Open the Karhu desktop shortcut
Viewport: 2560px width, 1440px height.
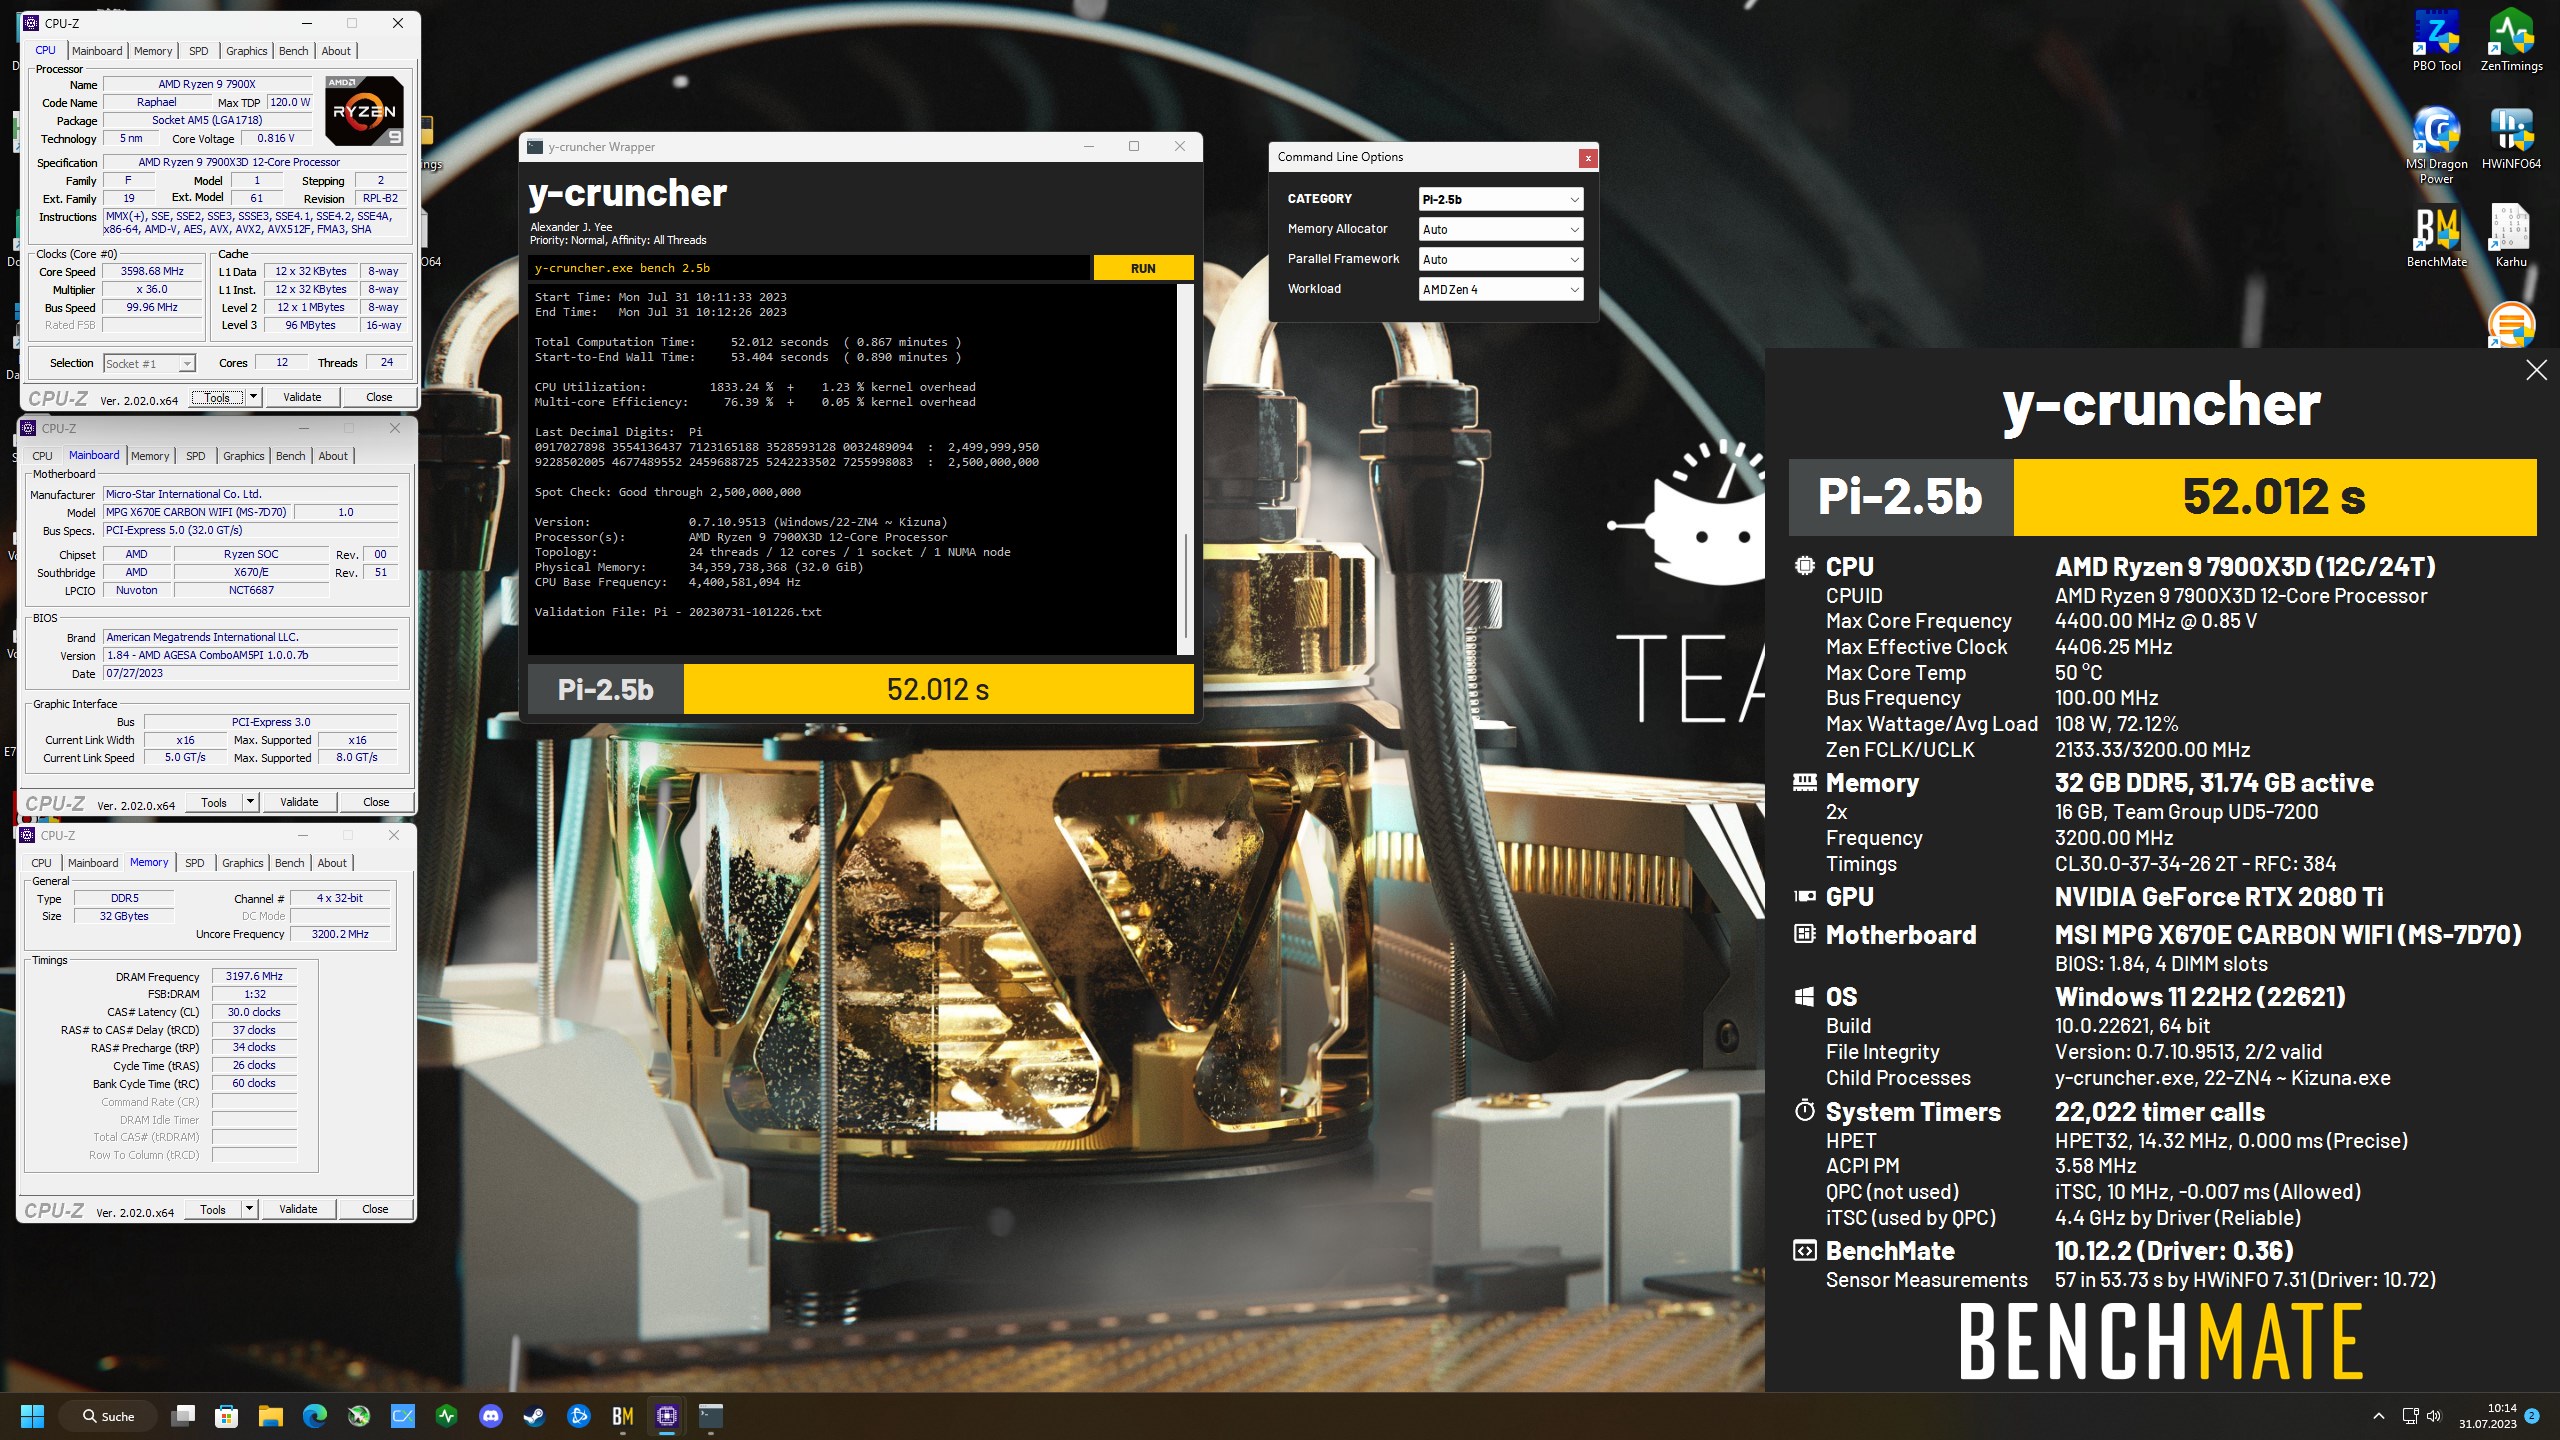[x=2511, y=237]
